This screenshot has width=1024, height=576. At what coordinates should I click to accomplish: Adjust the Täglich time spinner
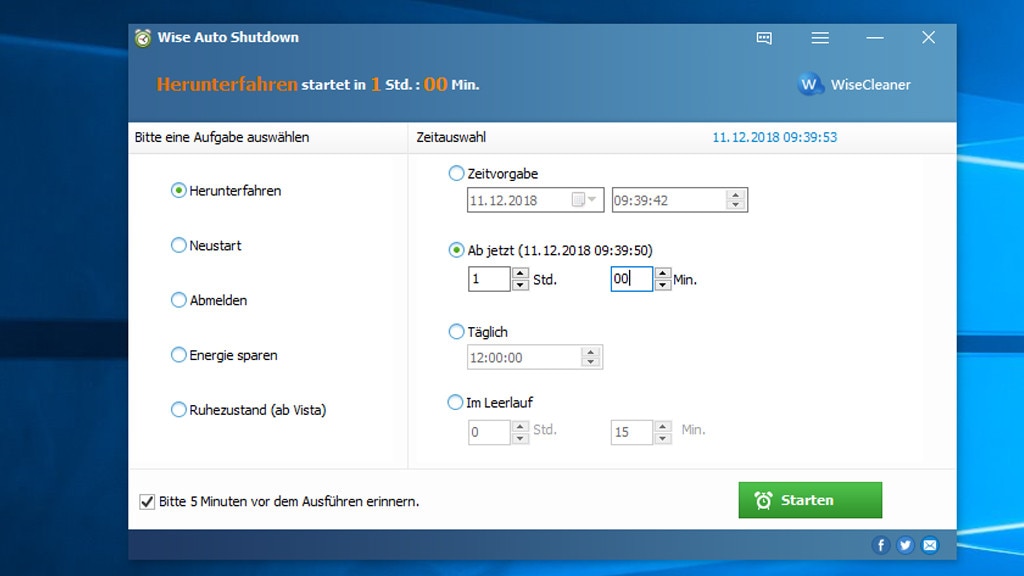[x=591, y=357]
